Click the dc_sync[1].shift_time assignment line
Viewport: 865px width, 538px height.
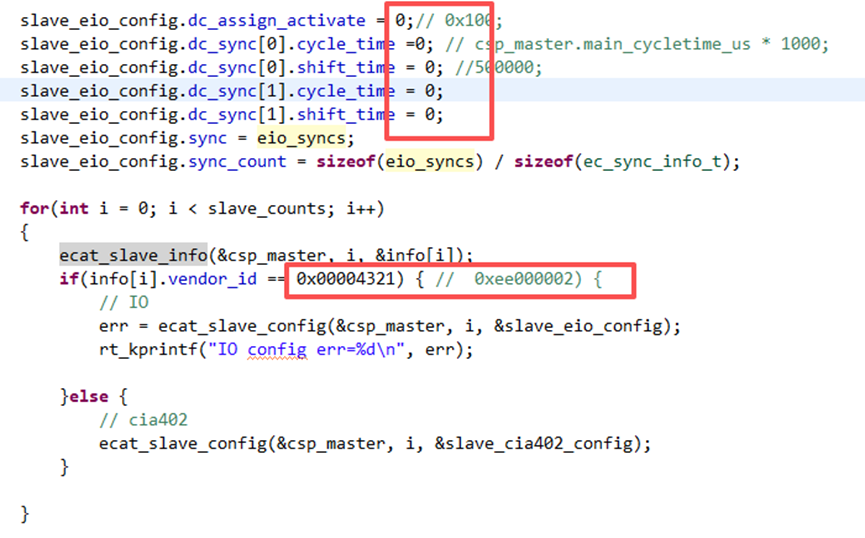[x=232, y=114]
